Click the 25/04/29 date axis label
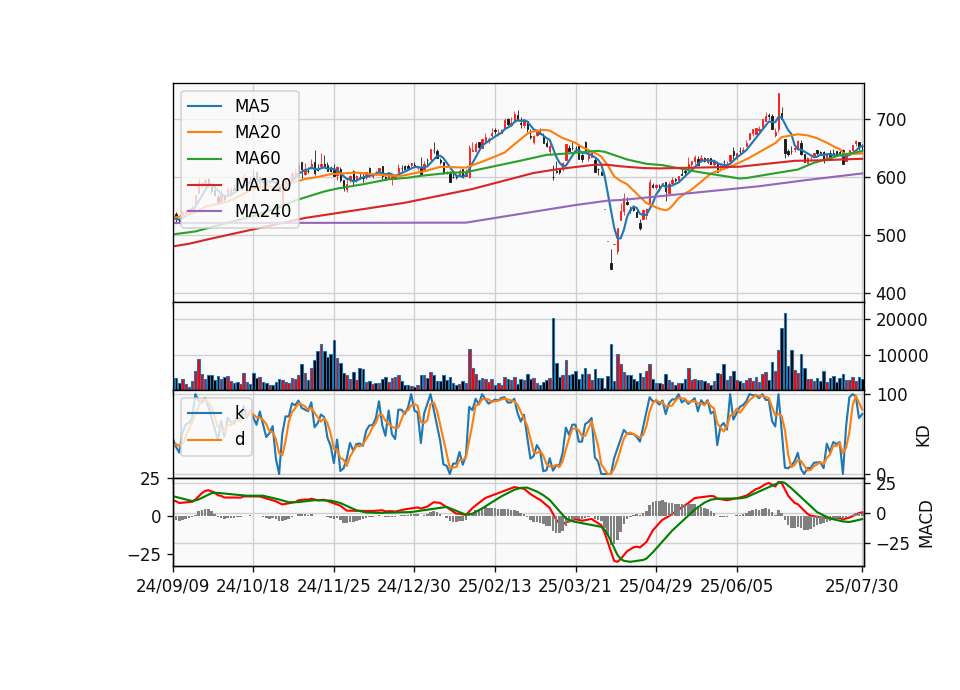This screenshot has width=960, height=690. point(656,586)
